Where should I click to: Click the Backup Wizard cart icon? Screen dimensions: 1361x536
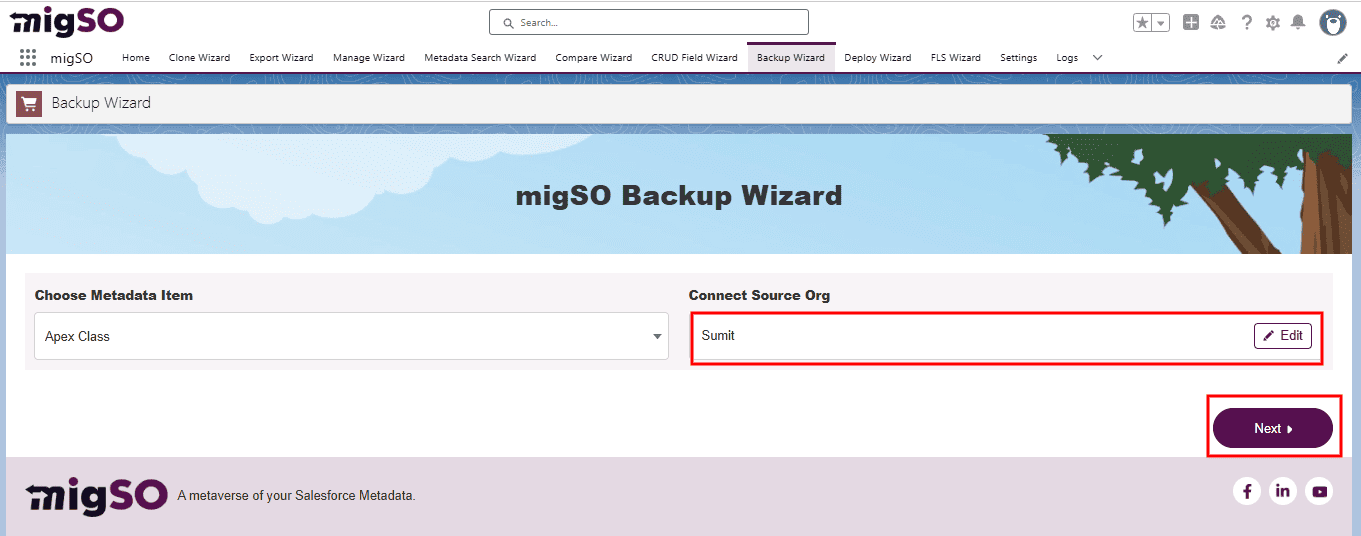pyautogui.click(x=29, y=103)
